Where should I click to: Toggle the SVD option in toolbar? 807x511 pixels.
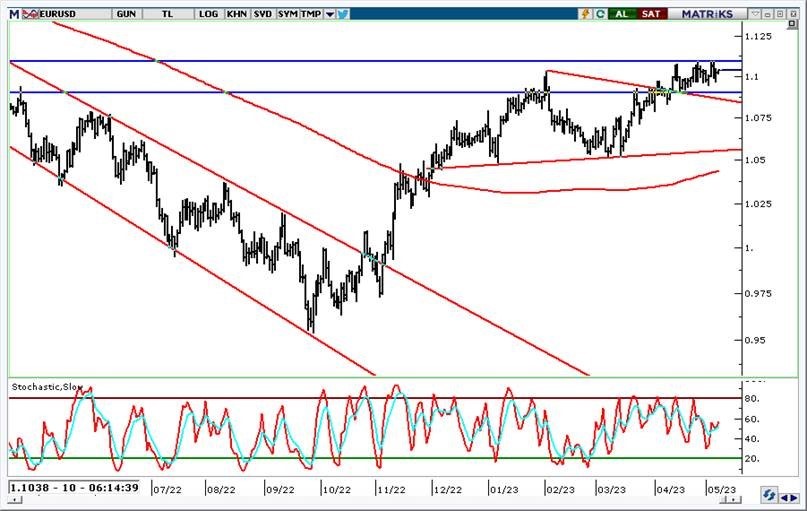[x=262, y=14]
